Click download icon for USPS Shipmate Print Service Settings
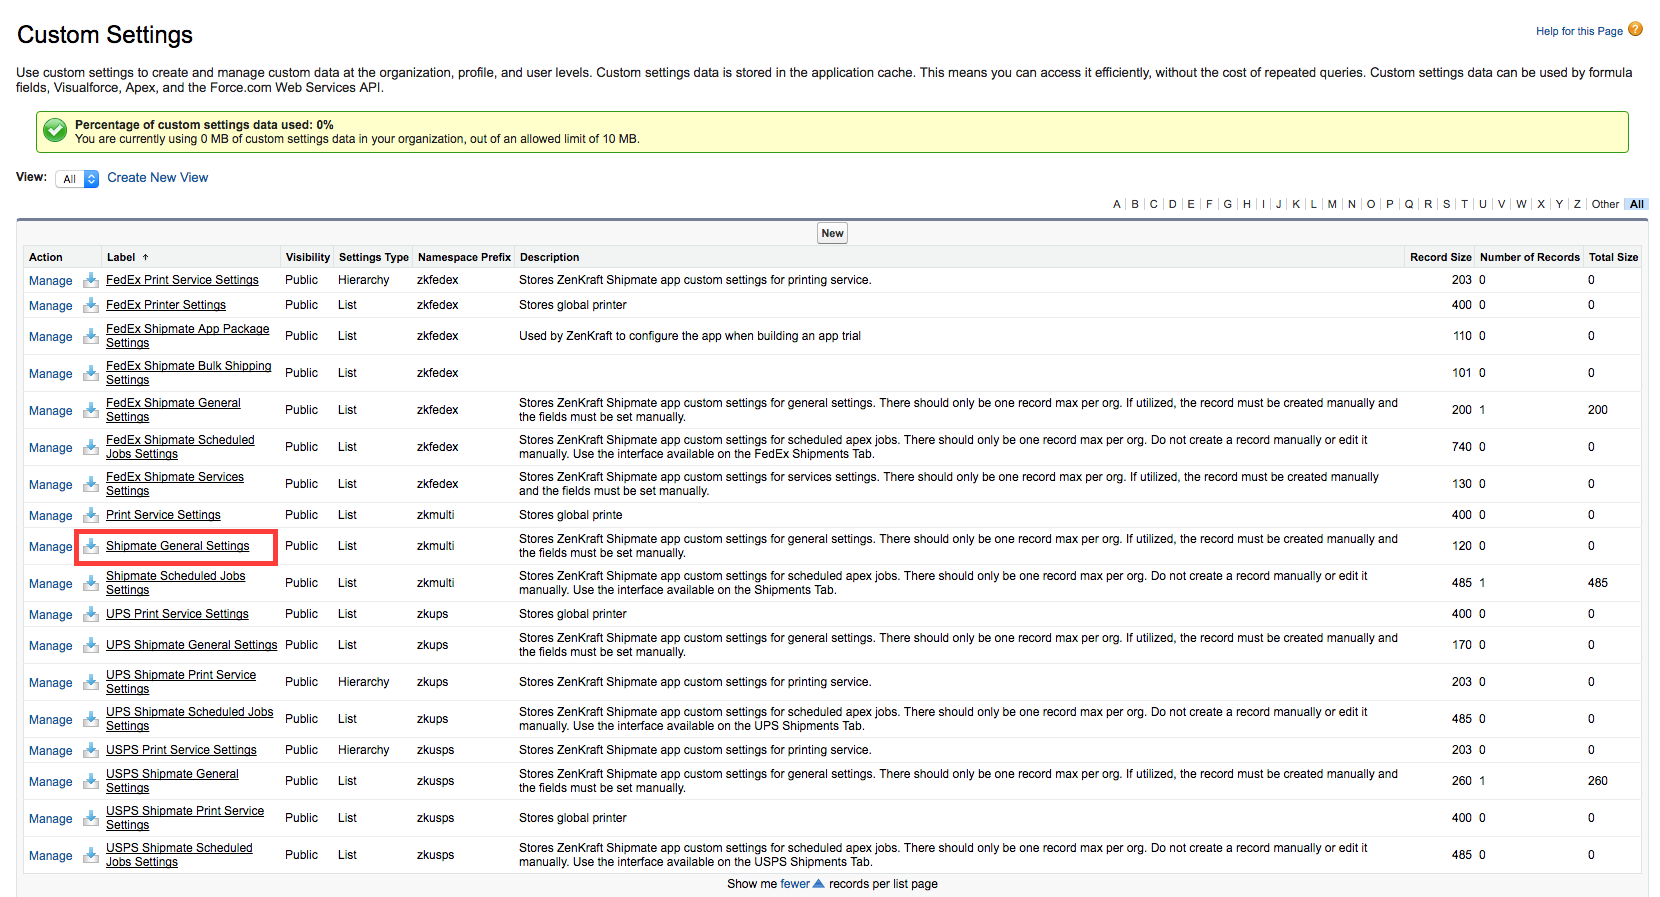1660x897 pixels. 90,818
